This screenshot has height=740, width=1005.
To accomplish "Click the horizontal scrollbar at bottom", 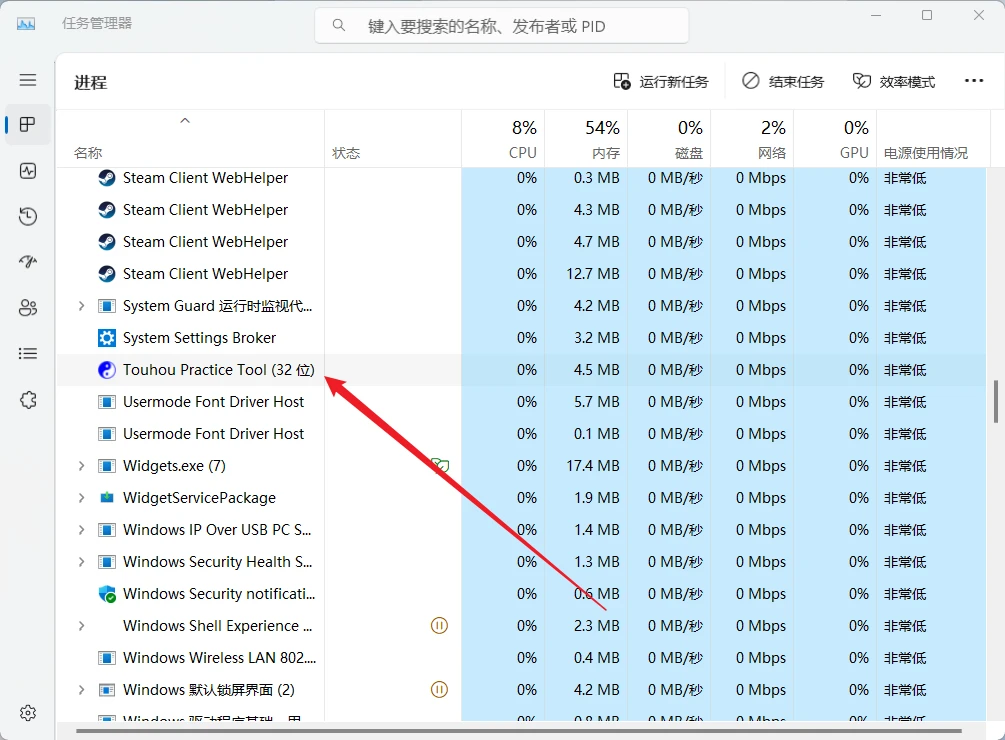I will click(x=519, y=731).
